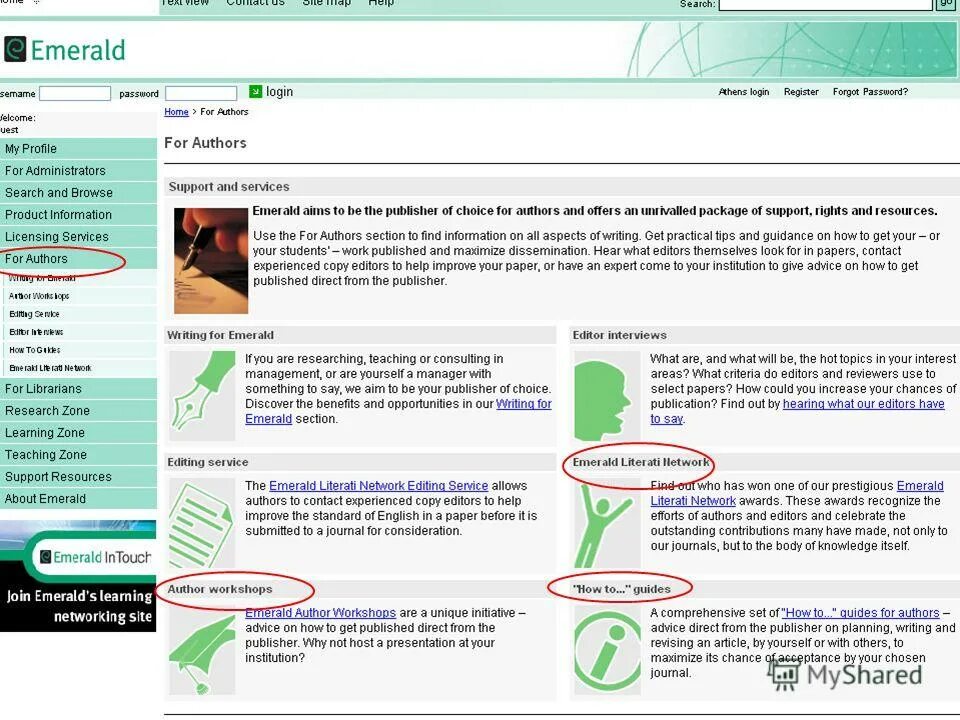Viewport: 960px width, 720px height.
Task: Click Contact us in the top bar
Action: tap(255, 3)
